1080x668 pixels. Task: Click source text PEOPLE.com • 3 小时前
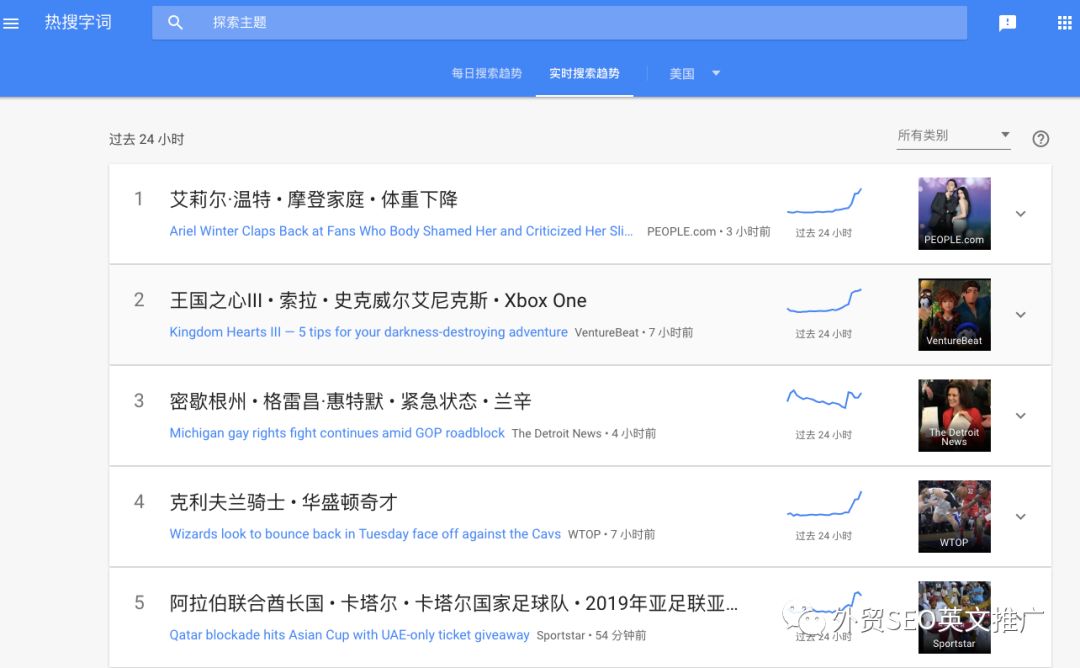(709, 232)
